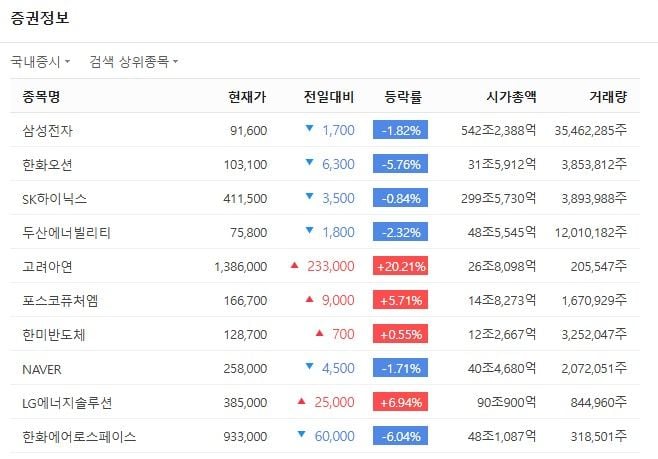Screen dimensions: 658x459
Task: Open 한화오션 stock page
Action: tap(47, 164)
